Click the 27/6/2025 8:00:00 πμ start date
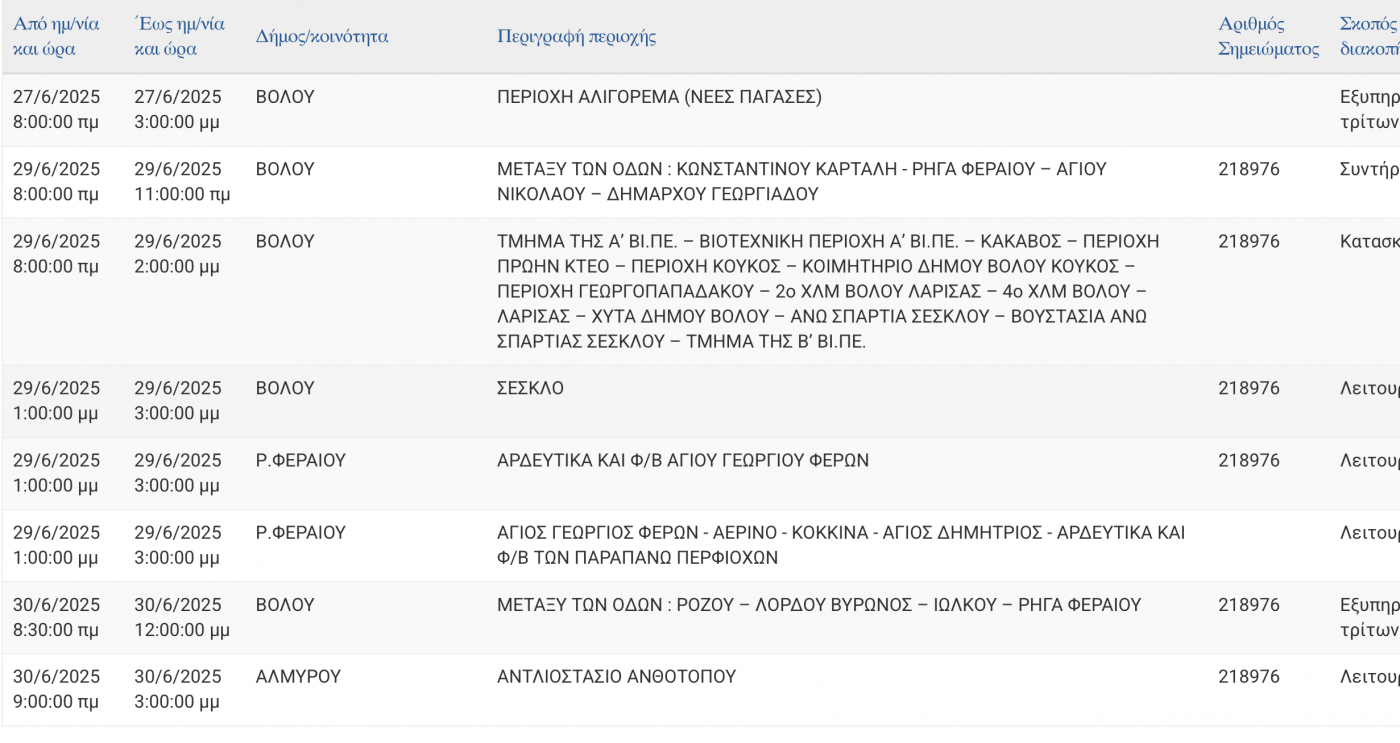1400x743 pixels. (x=56, y=110)
